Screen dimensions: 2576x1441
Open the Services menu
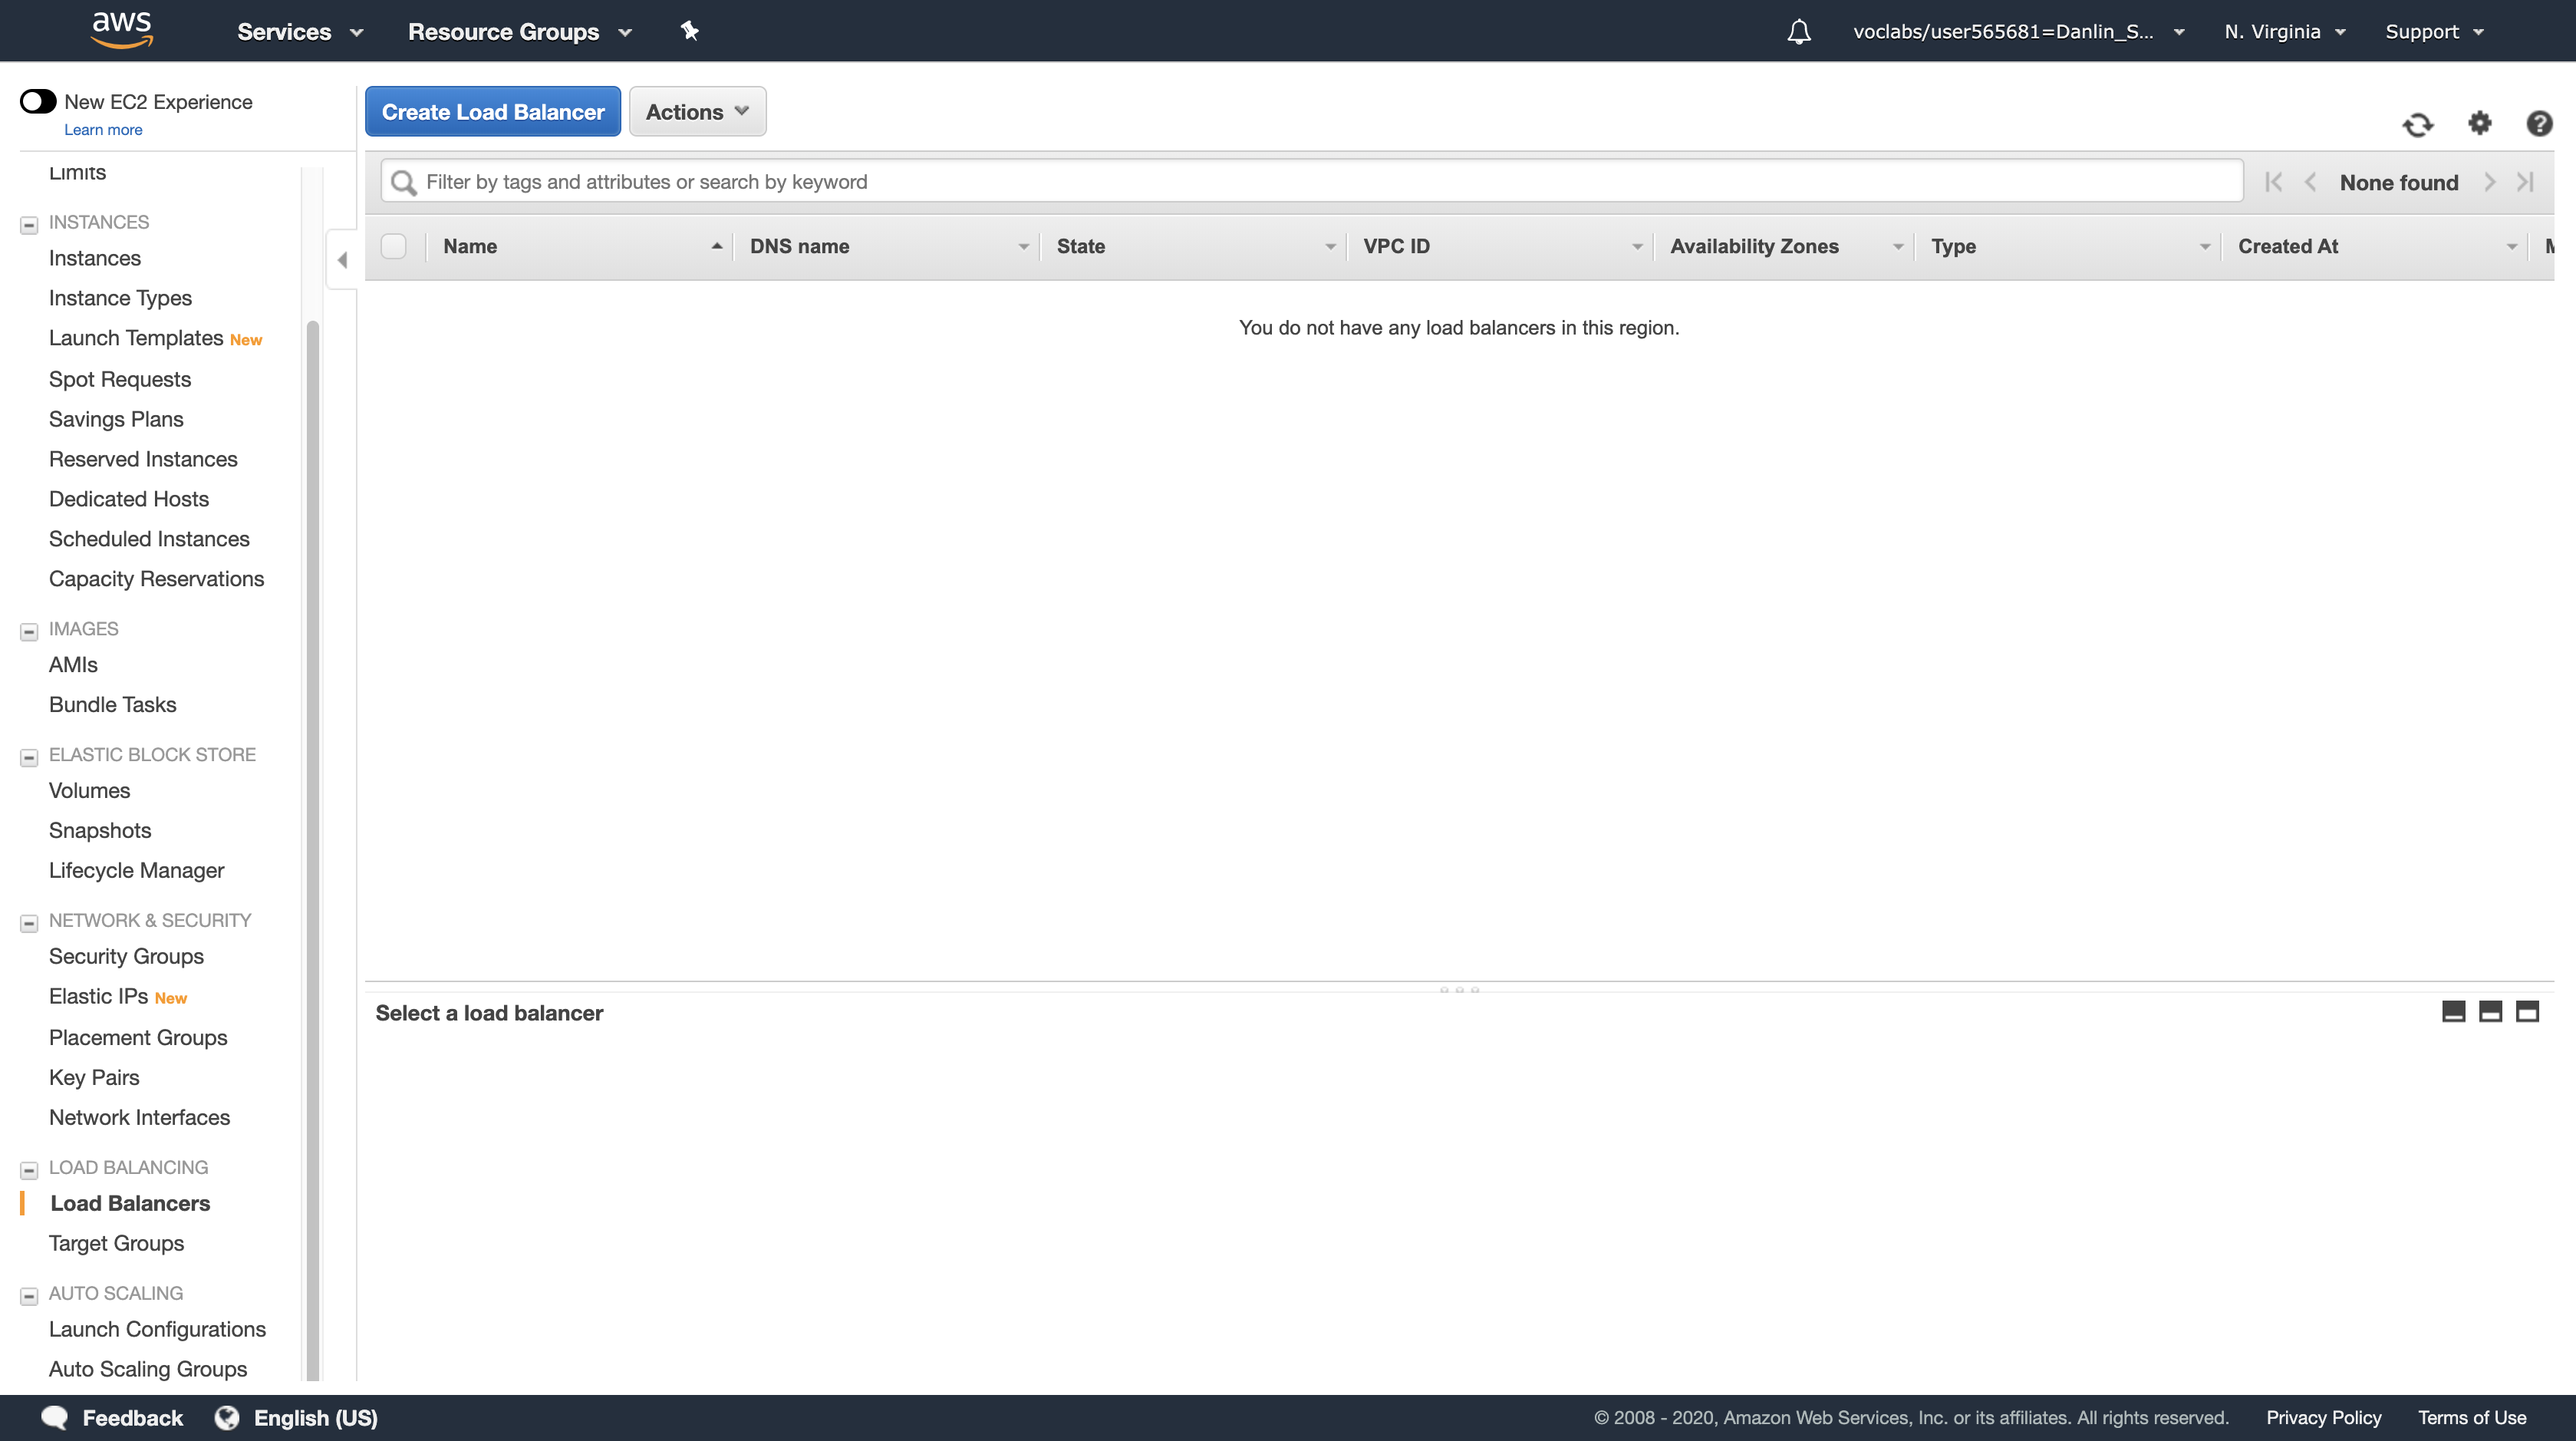pyautogui.click(x=299, y=31)
